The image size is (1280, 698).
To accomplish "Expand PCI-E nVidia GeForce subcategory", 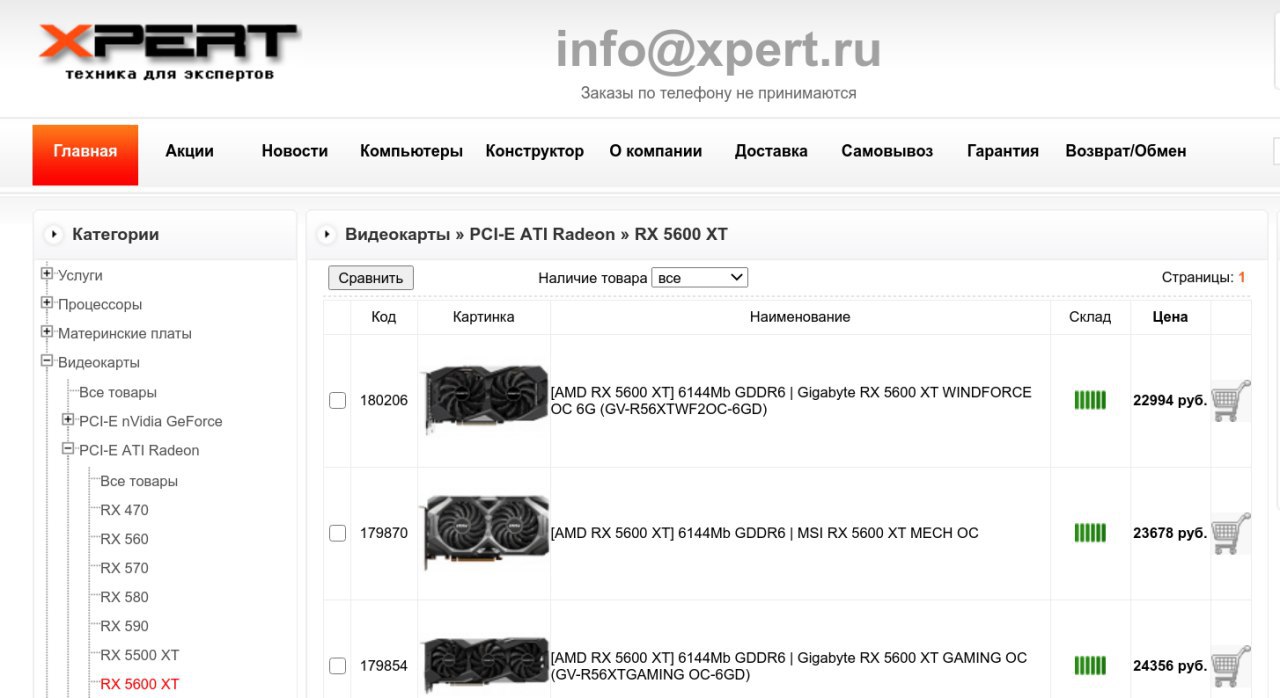I will click(68, 420).
